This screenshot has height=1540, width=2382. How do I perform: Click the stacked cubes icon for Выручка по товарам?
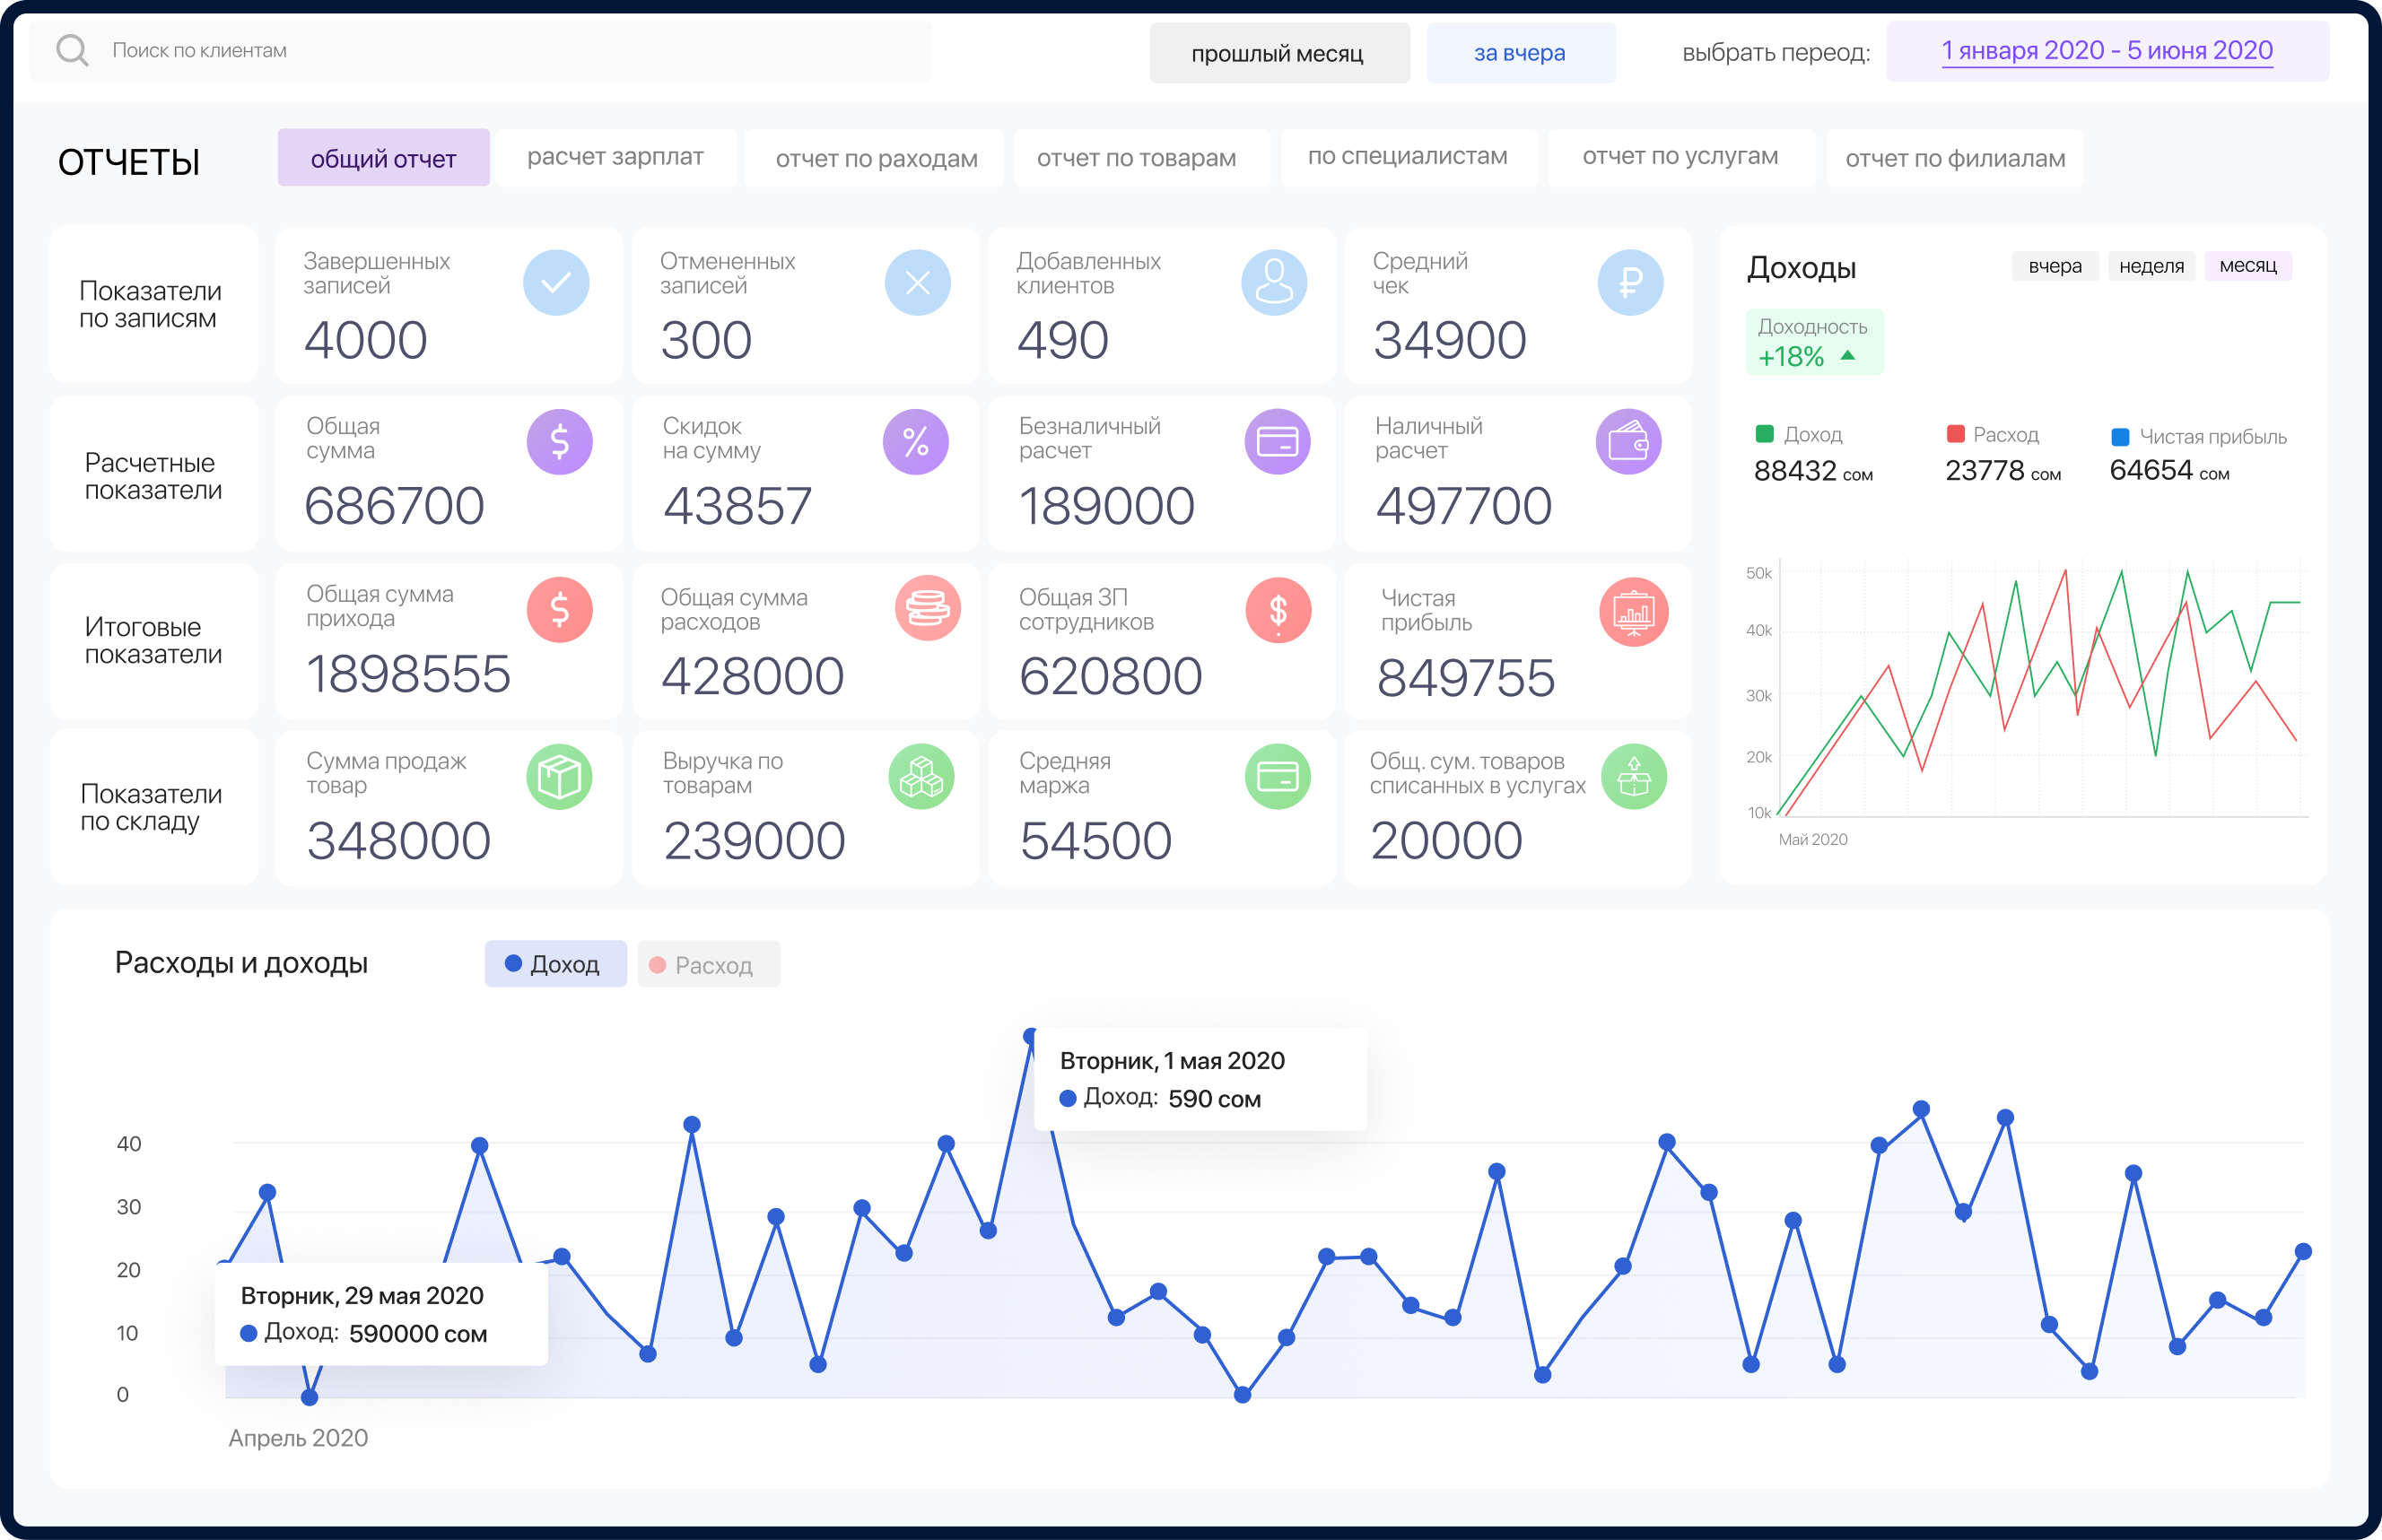coord(921,777)
